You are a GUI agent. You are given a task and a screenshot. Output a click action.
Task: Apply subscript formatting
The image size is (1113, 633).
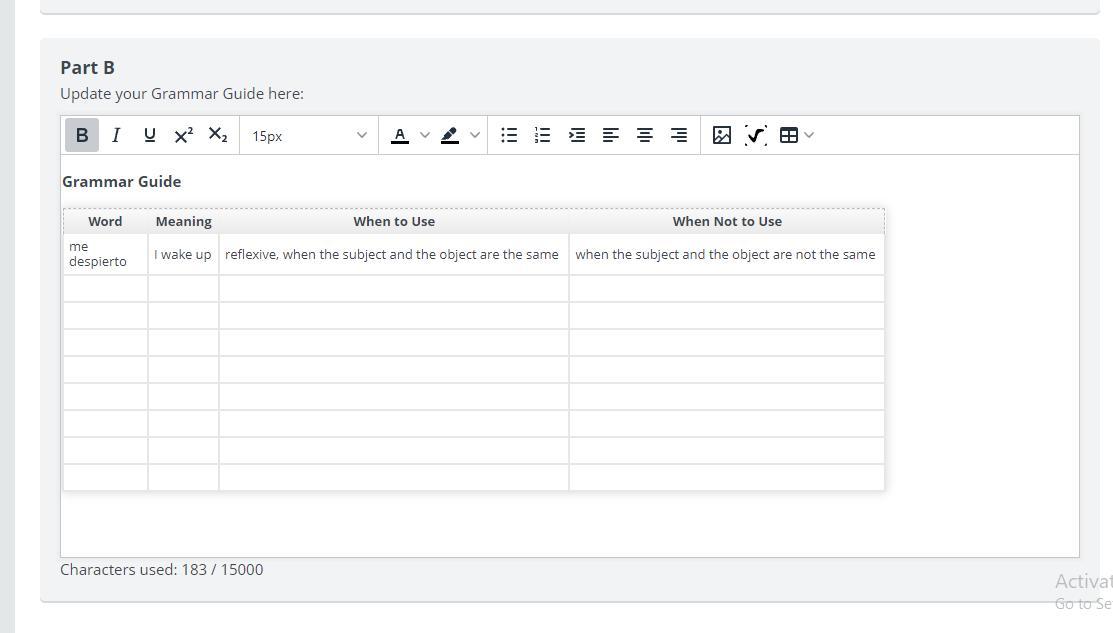point(218,135)
